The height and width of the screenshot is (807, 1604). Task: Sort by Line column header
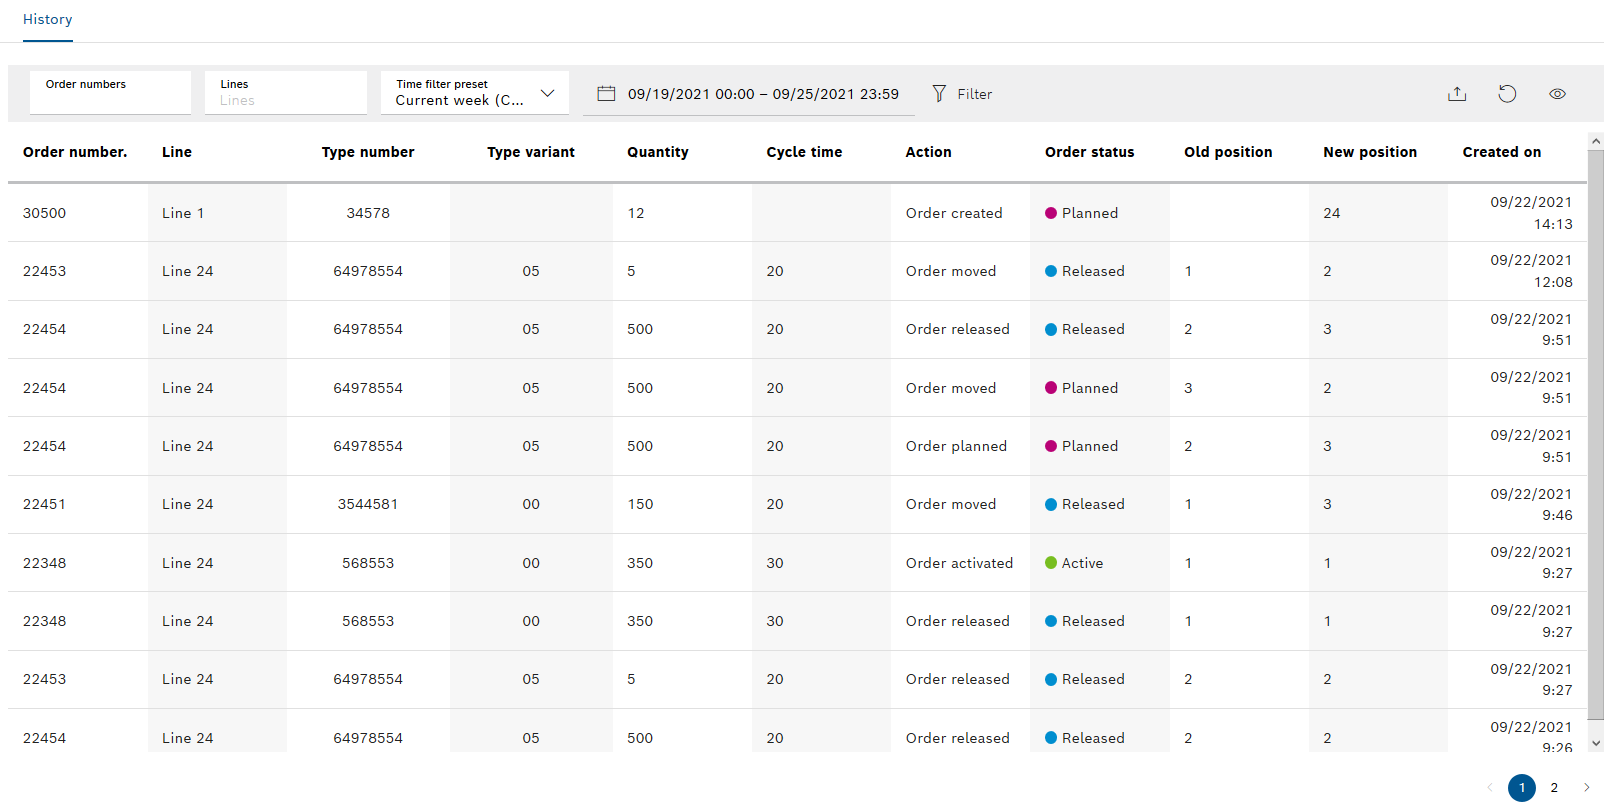[x=177, y=152]
